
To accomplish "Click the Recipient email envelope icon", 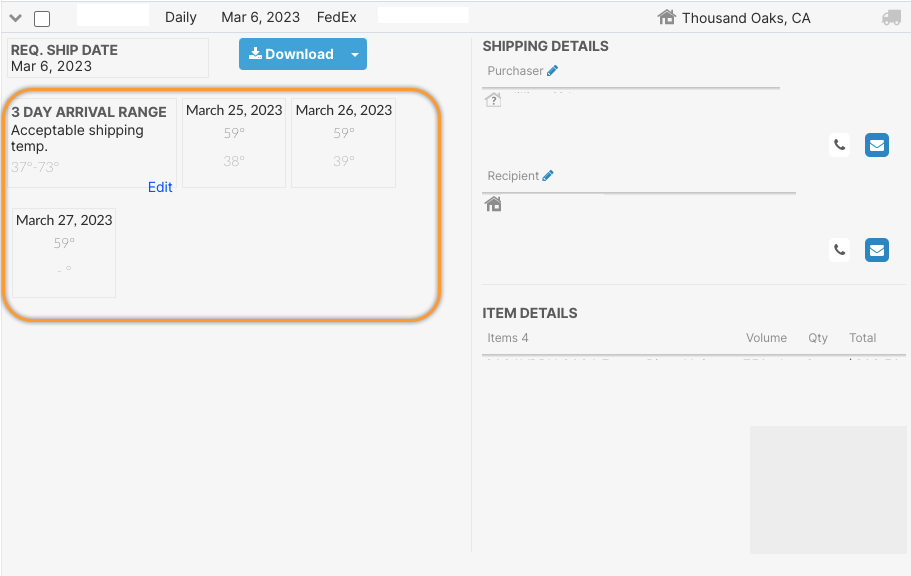I will coord(877,249).
